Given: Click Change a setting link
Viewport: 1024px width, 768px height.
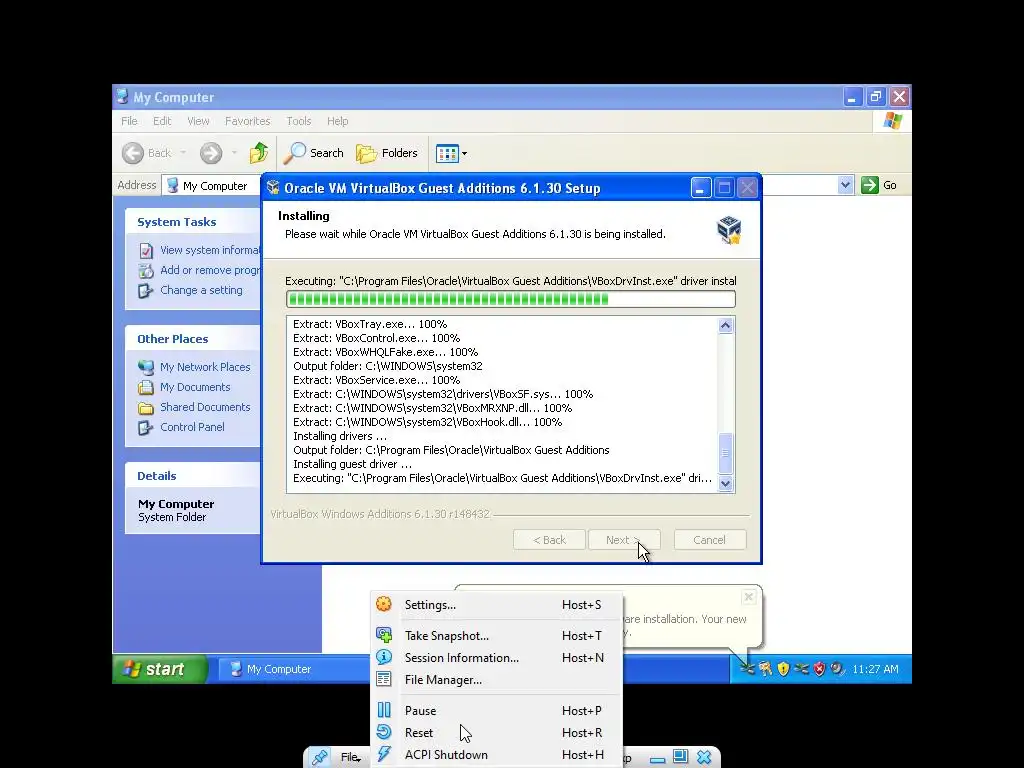Looking at the screenshot, I should coord(201,290).
